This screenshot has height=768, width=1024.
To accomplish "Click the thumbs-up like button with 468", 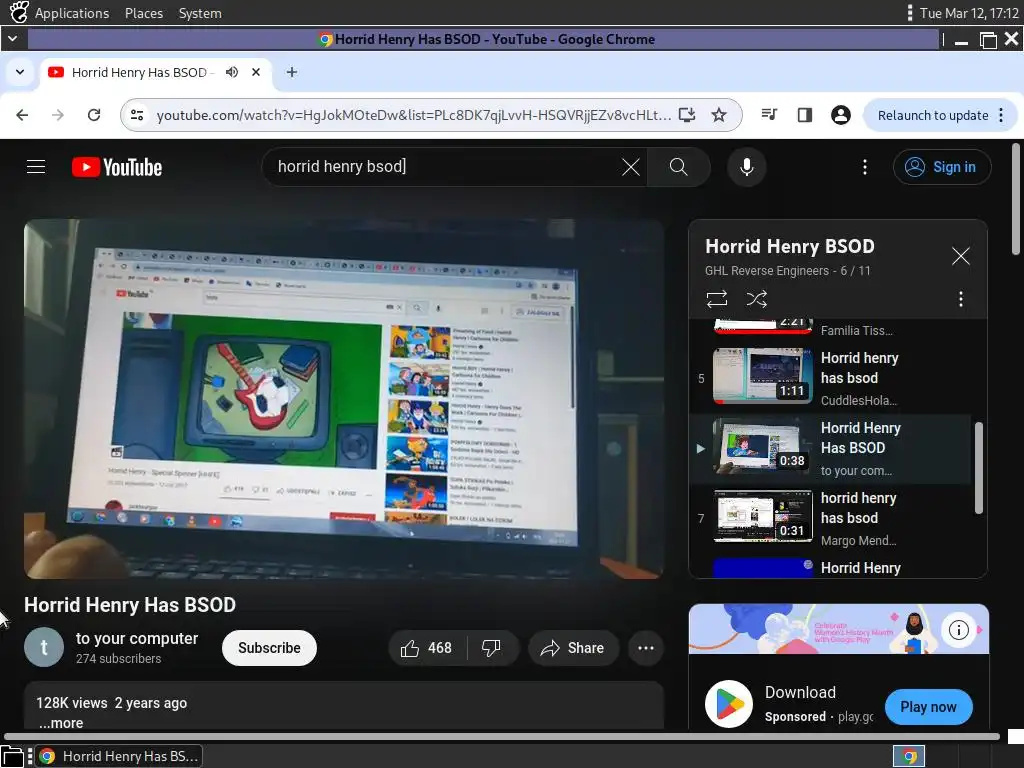I will point(427,648).
